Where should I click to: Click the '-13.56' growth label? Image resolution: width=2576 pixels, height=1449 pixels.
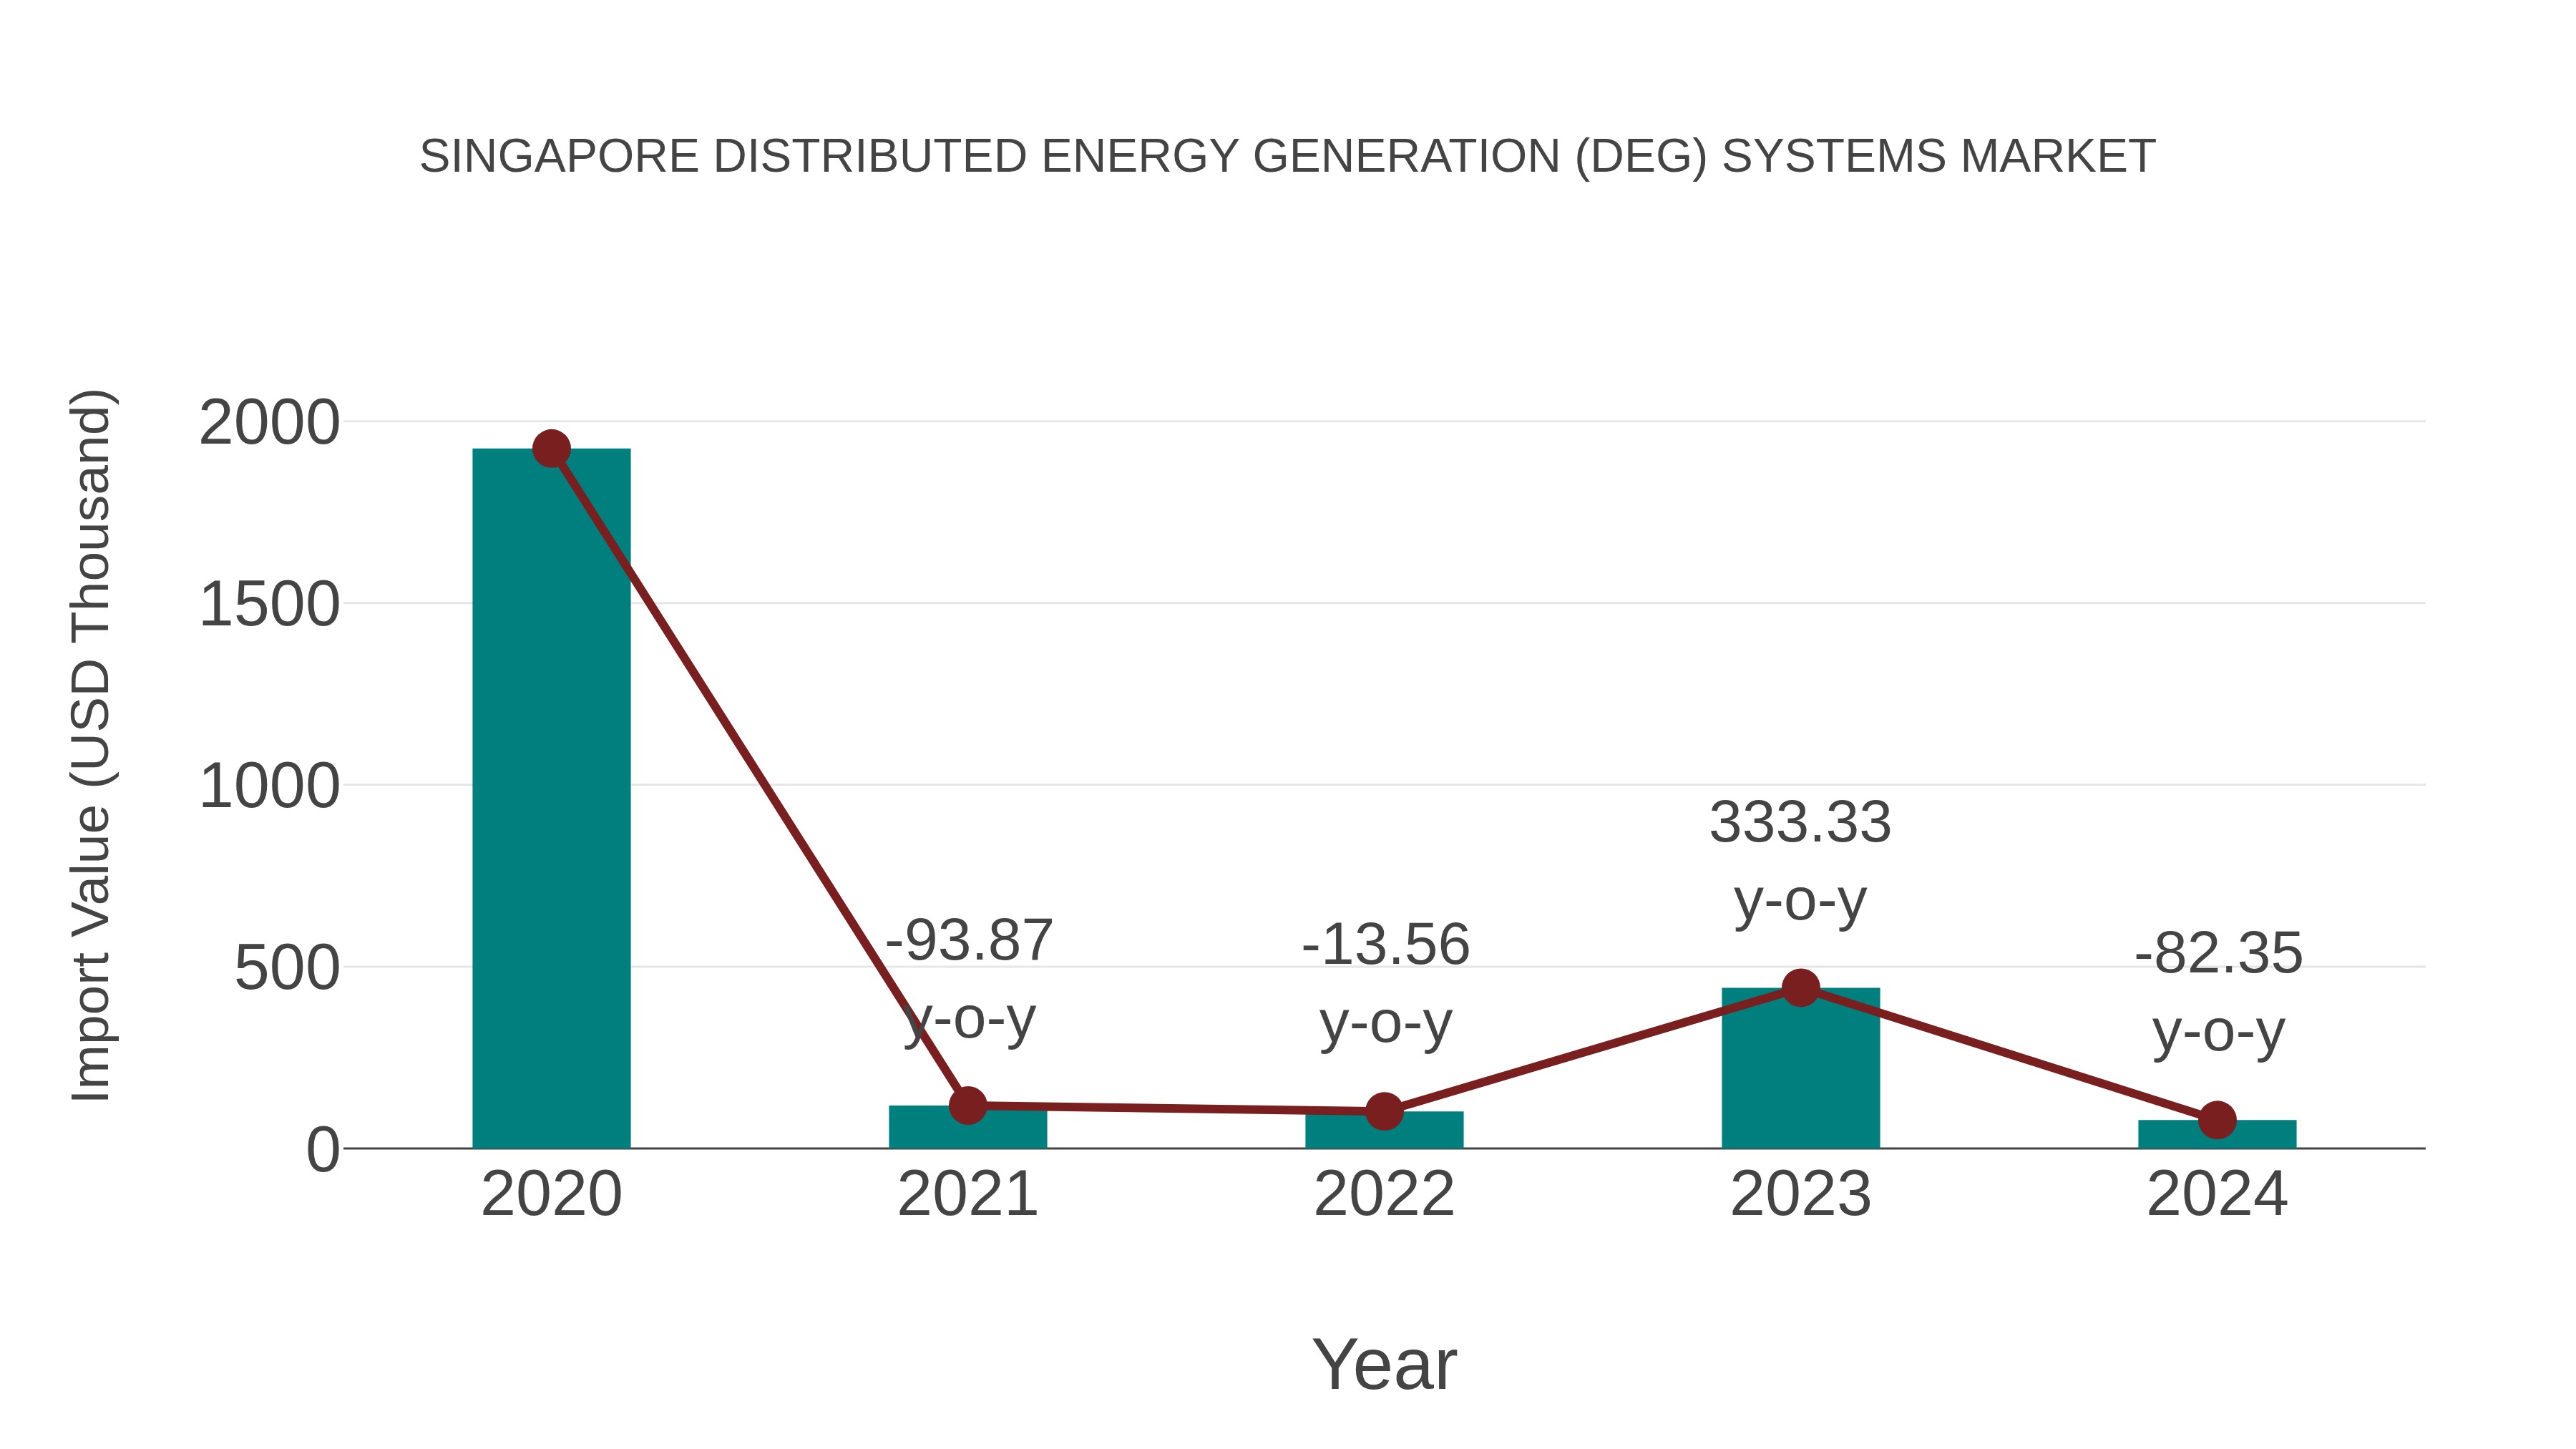pos(1385,945)
